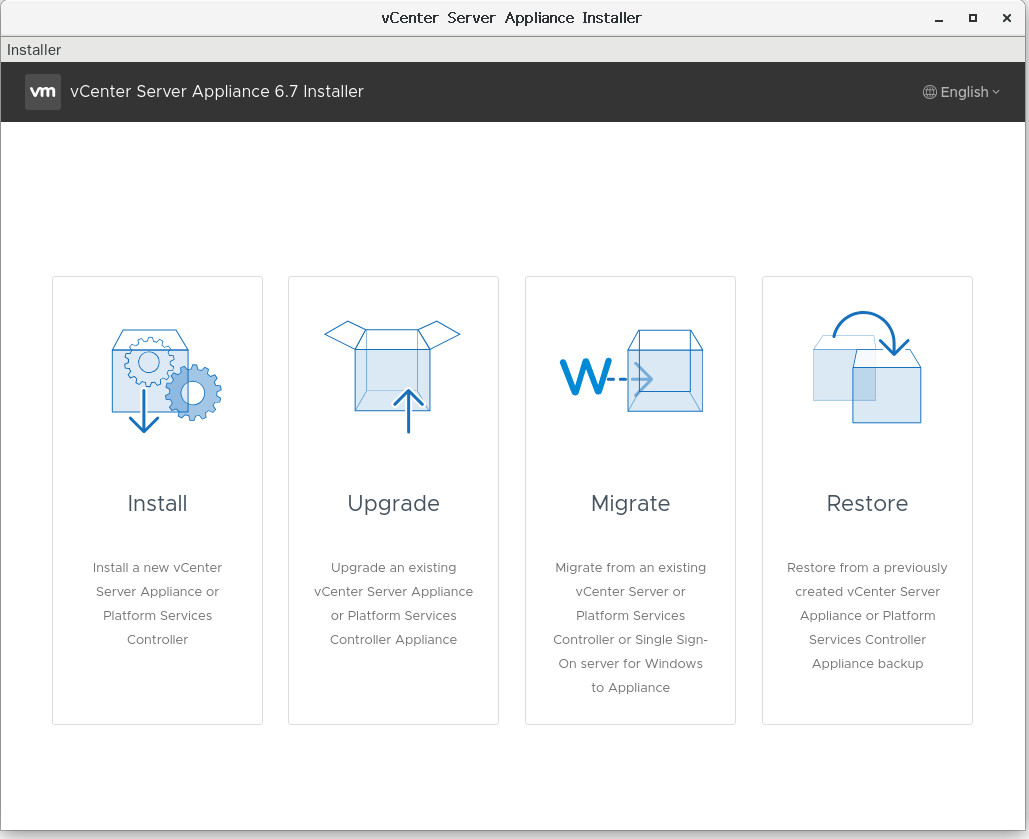This screenshot has height=839, width=1029.
Task: Click the Install box-with-gears icon
Action: coord(166,381)
